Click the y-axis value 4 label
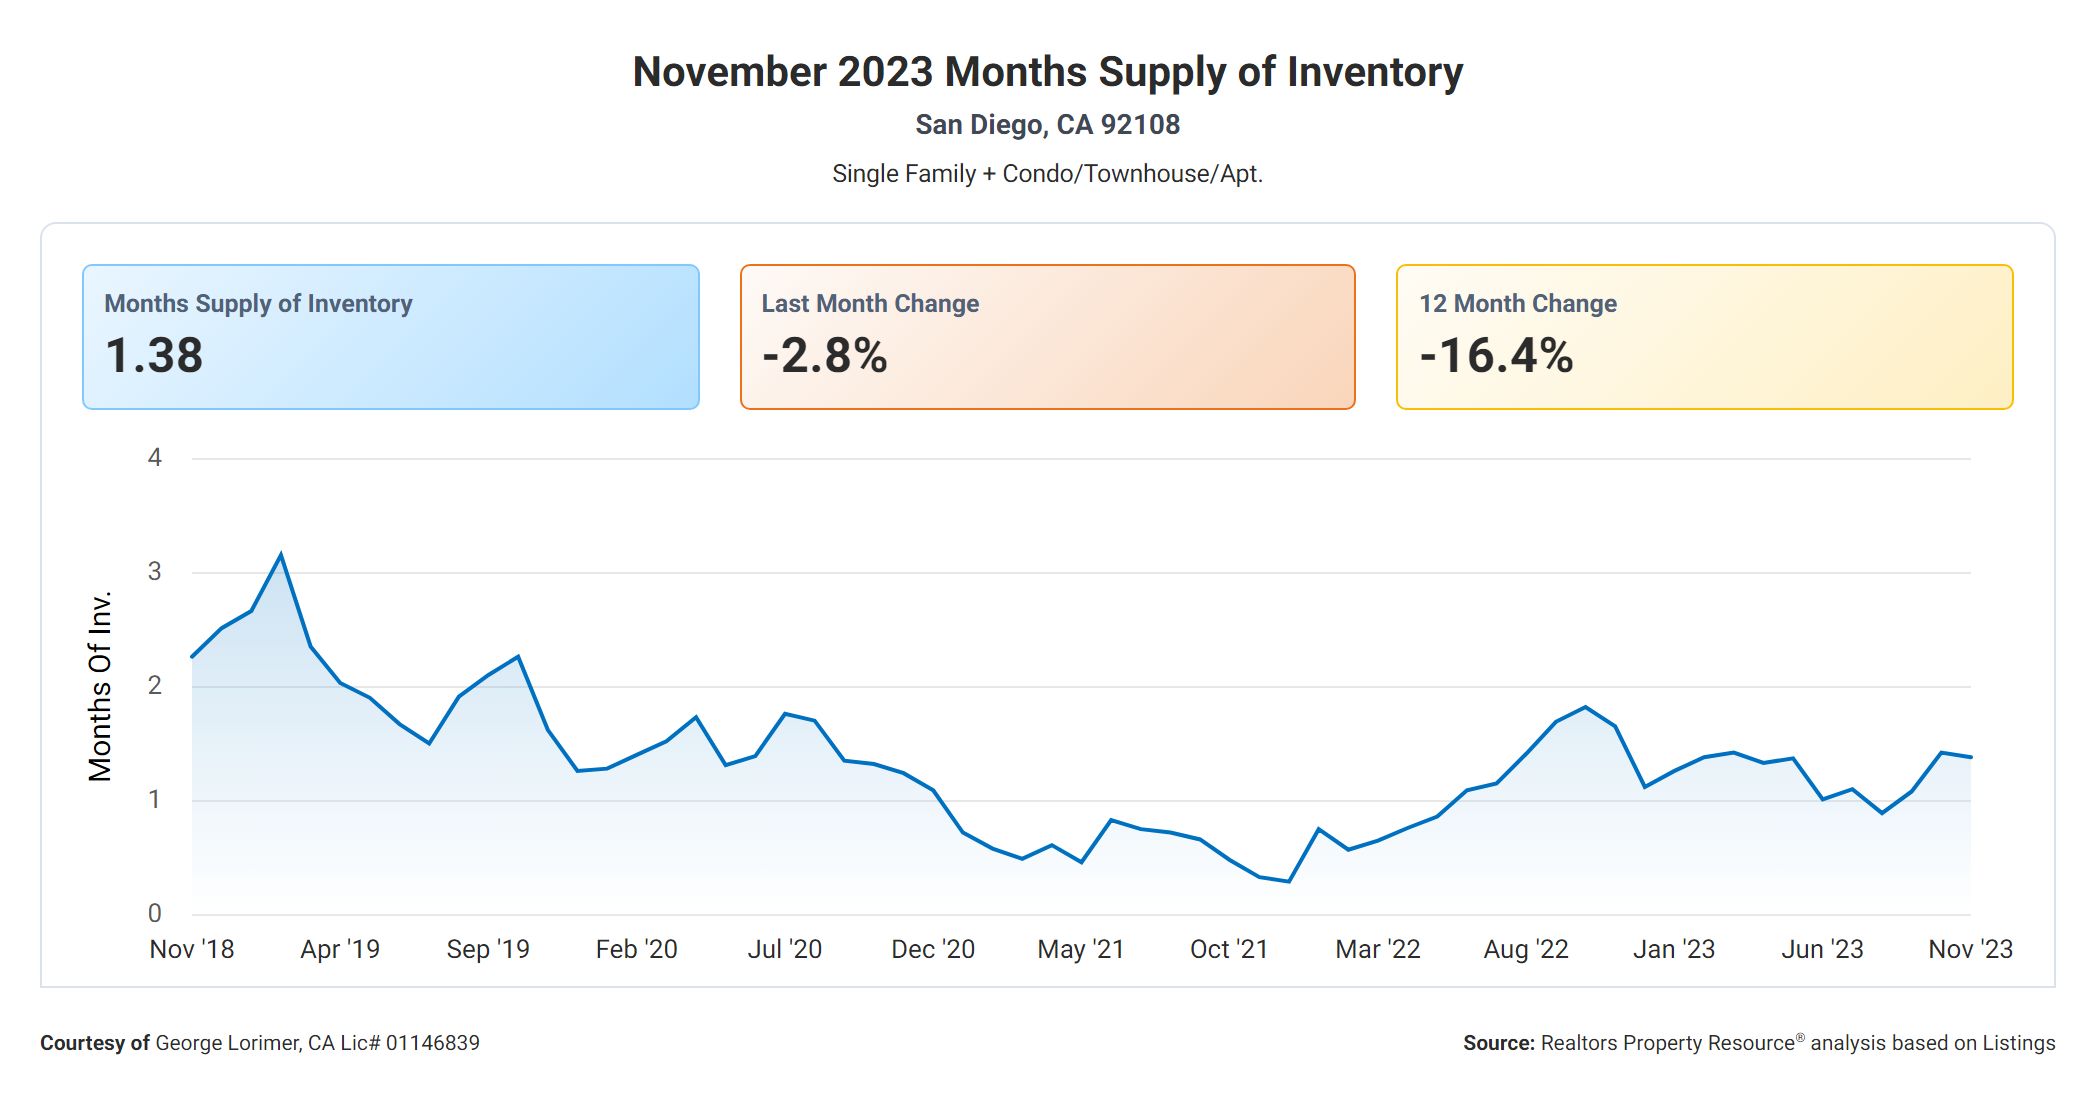Image resolution: width=2096 pixels, height=1100 pixels. [x=155, y=458]
